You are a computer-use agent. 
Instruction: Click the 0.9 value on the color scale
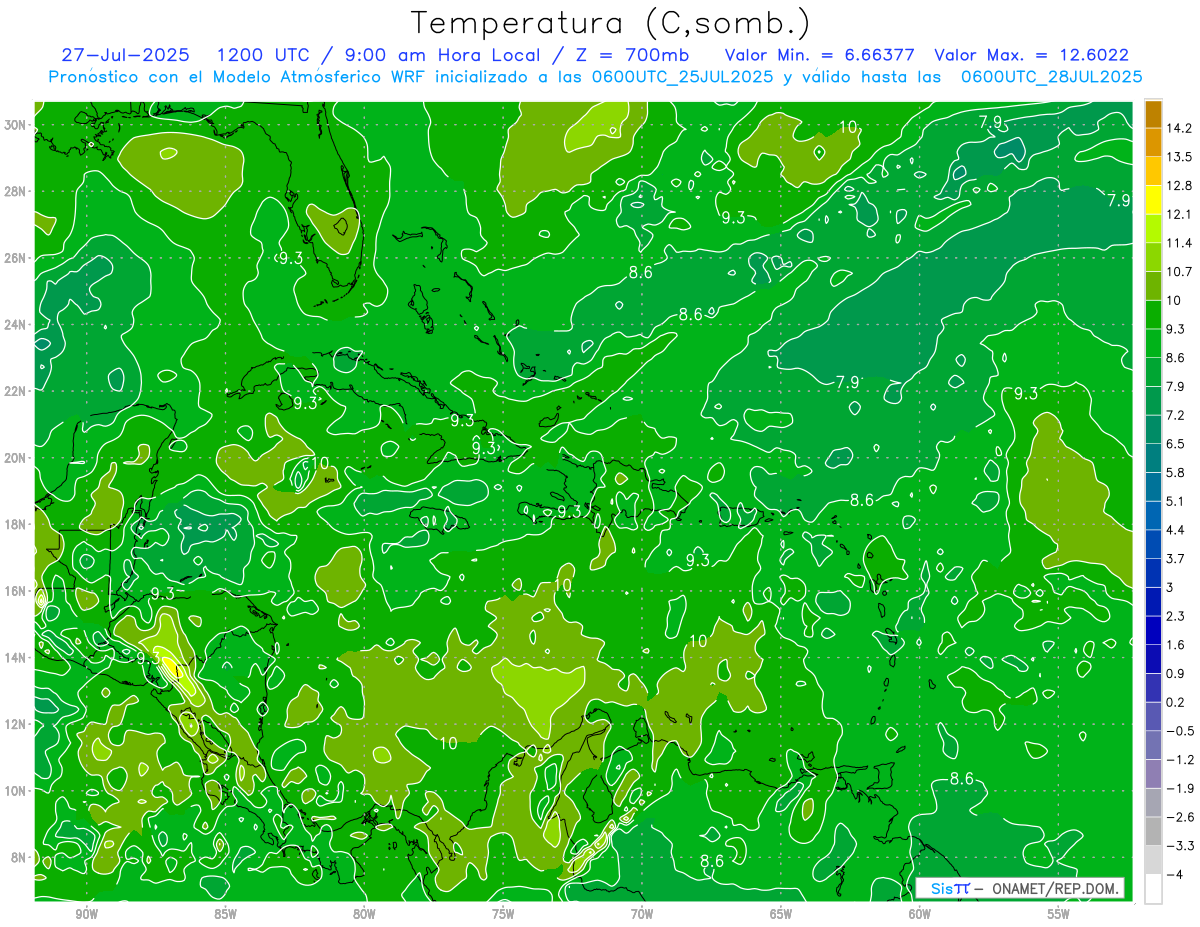pos(1177,673)
